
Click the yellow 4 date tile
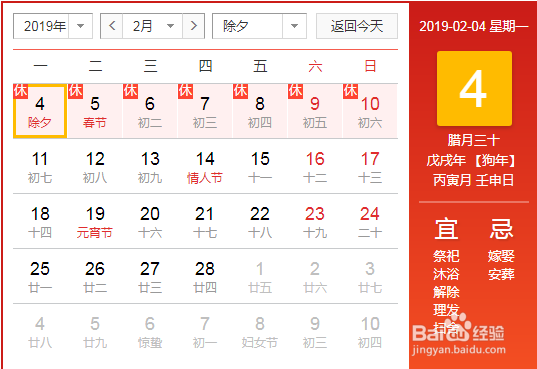pos(474,89)
